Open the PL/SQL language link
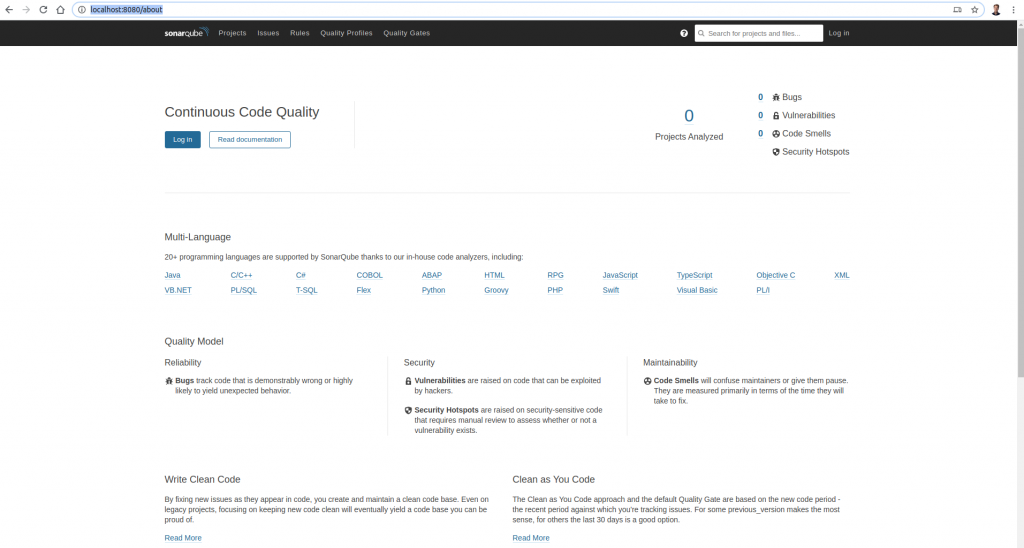1024x548 pixels. click(244, 291)
